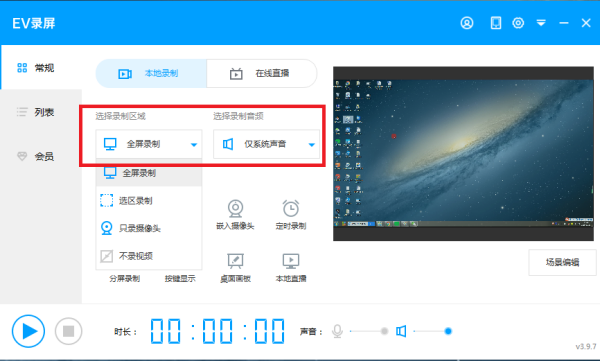Viewport: 600px width, 361px height.
Task: Open the user account icon in title bar
Action: (x=466, y=23)
